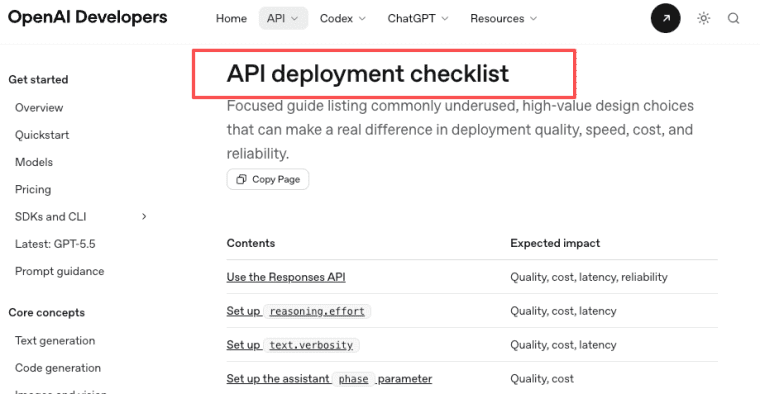Click the text.verbosity row impact cell
Image resolution: width=760 pixels, height=394 pixels.
pos(563,345)
